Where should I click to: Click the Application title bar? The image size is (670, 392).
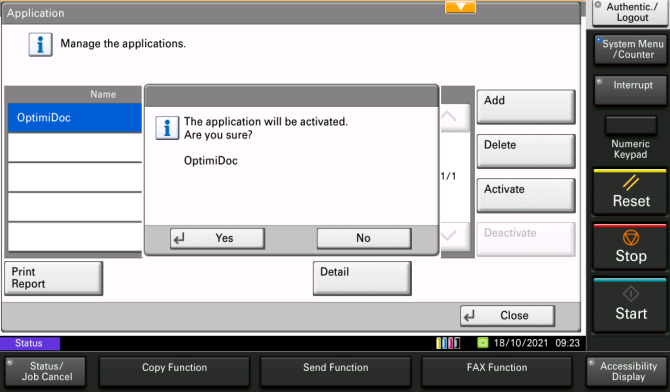click(x=291, y=13)
